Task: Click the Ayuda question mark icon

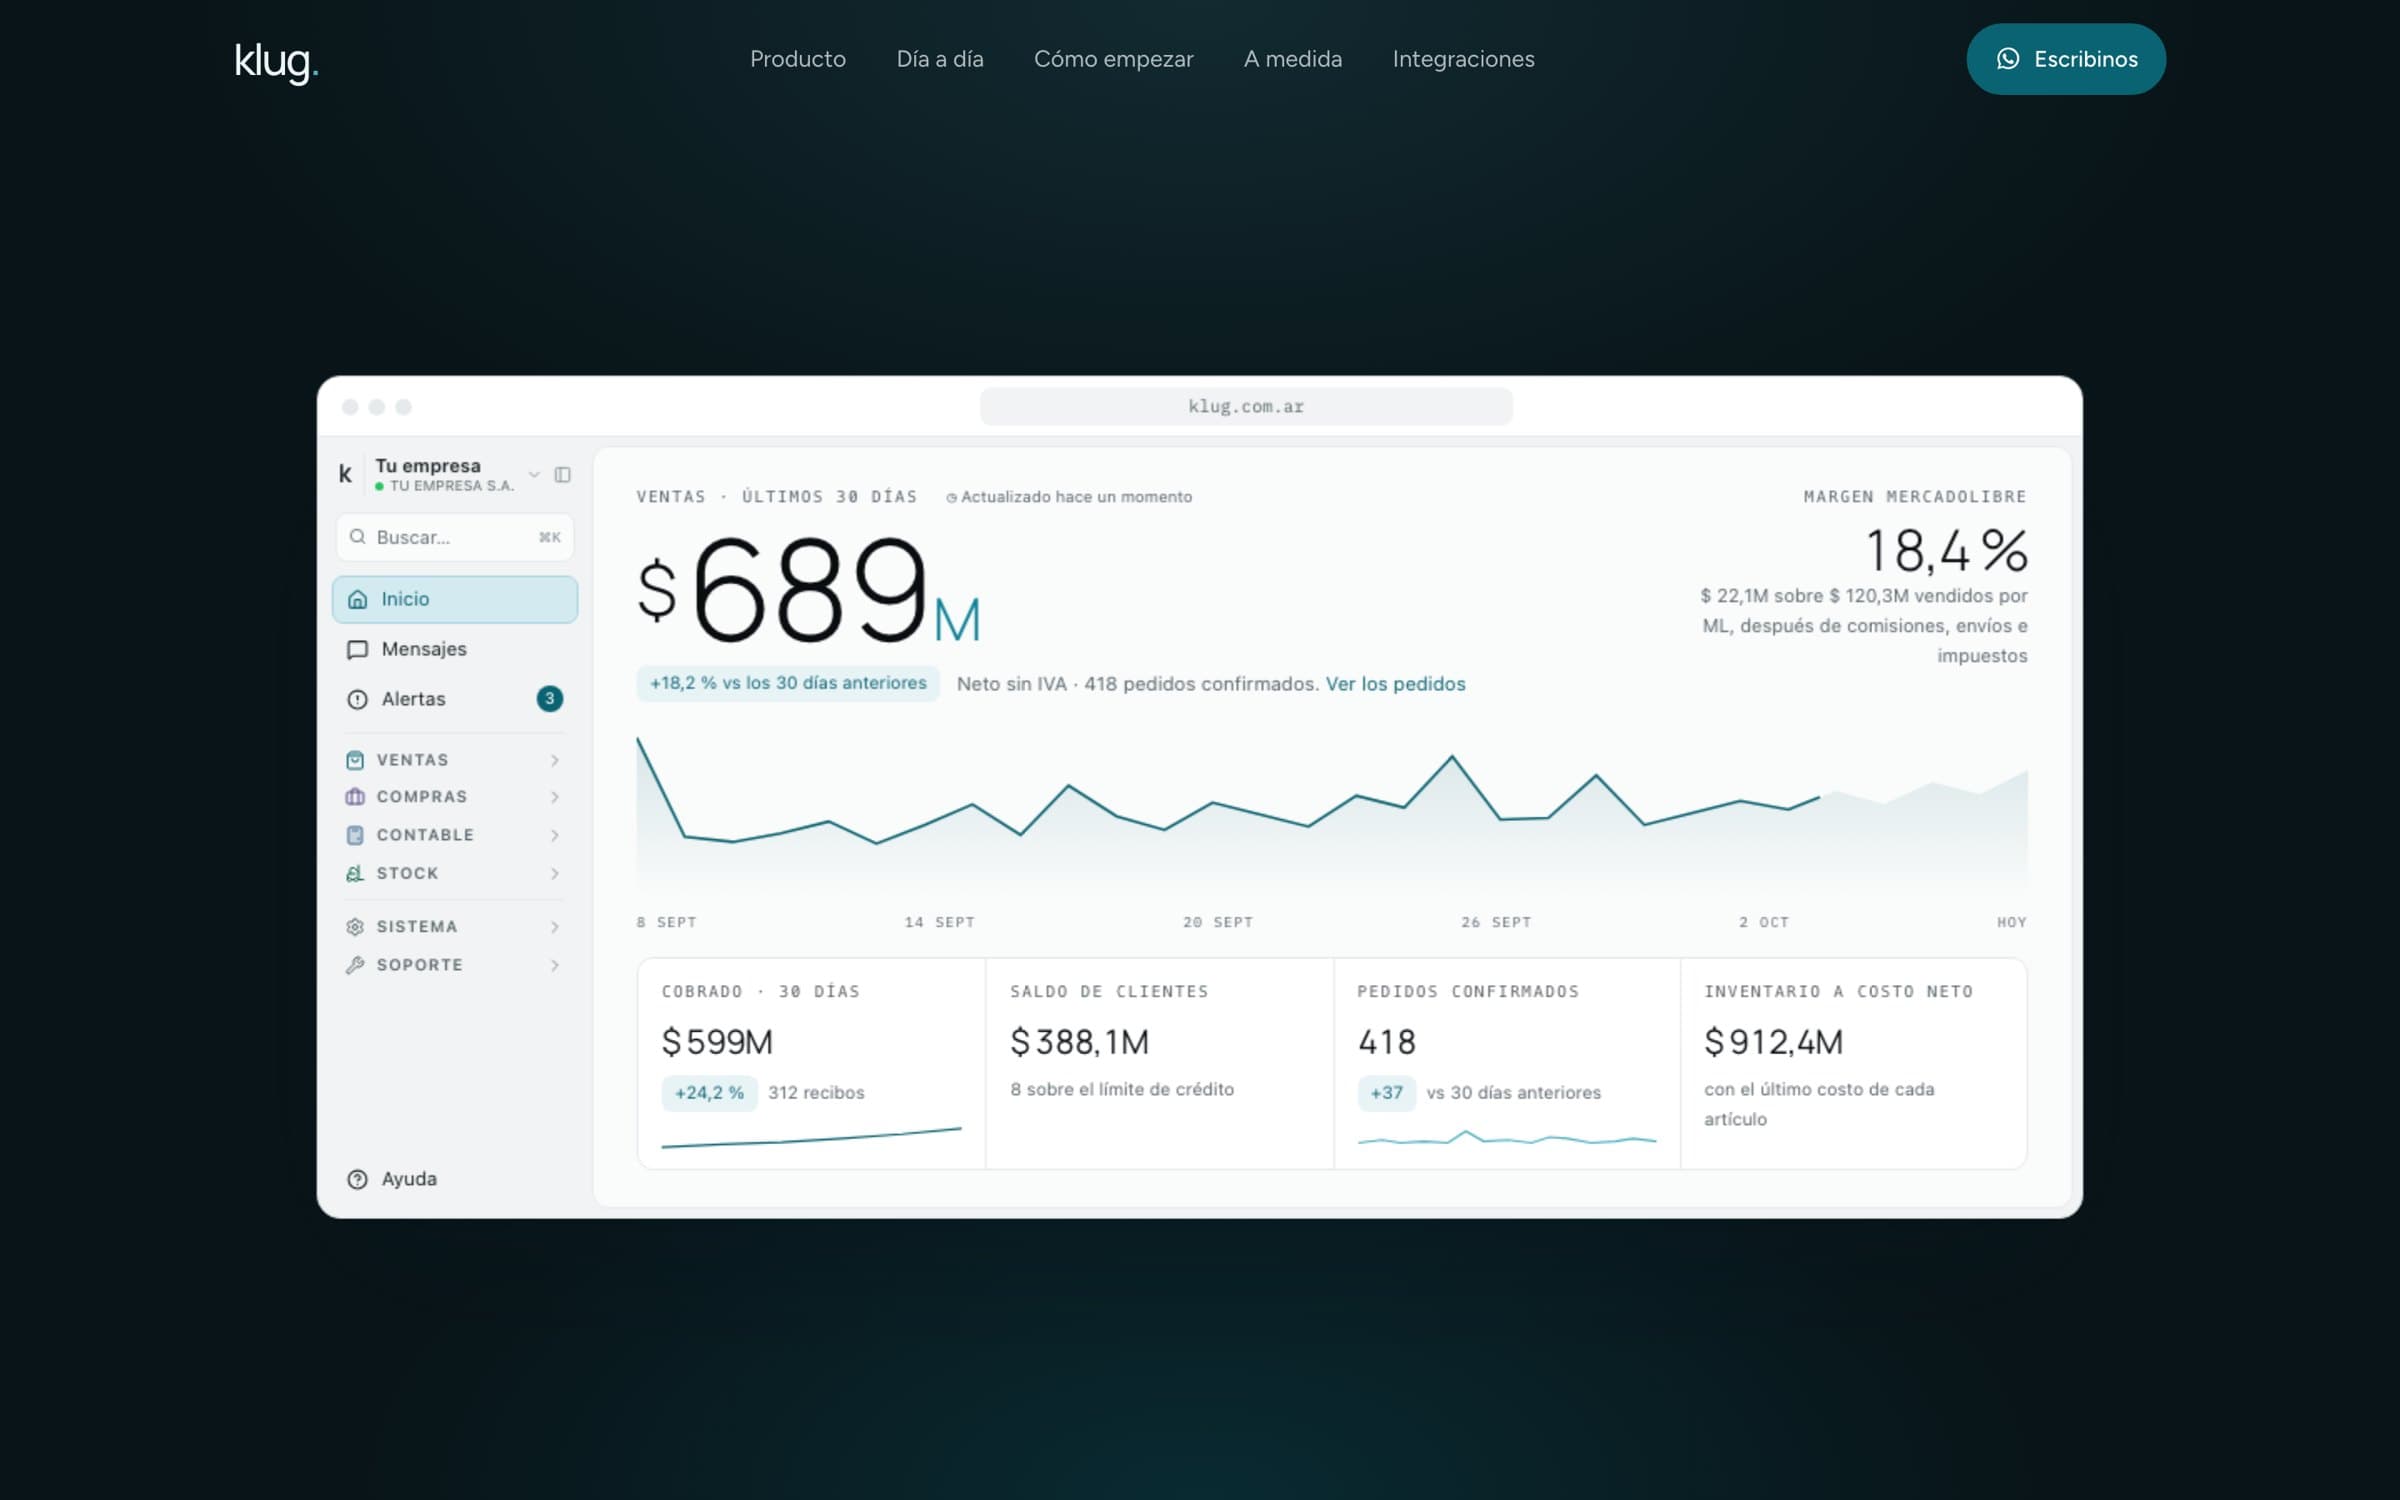Action: [357, 1179]
